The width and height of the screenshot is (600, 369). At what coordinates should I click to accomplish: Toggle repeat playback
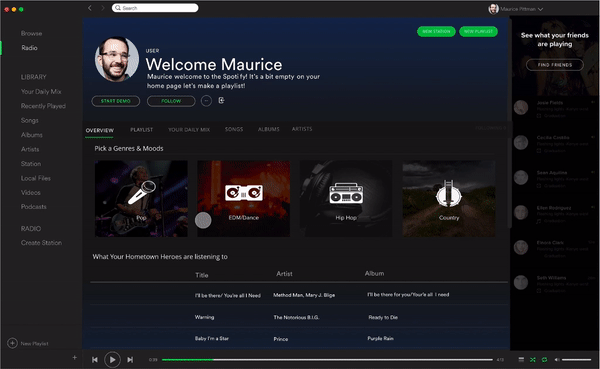[x=544, y=359]
